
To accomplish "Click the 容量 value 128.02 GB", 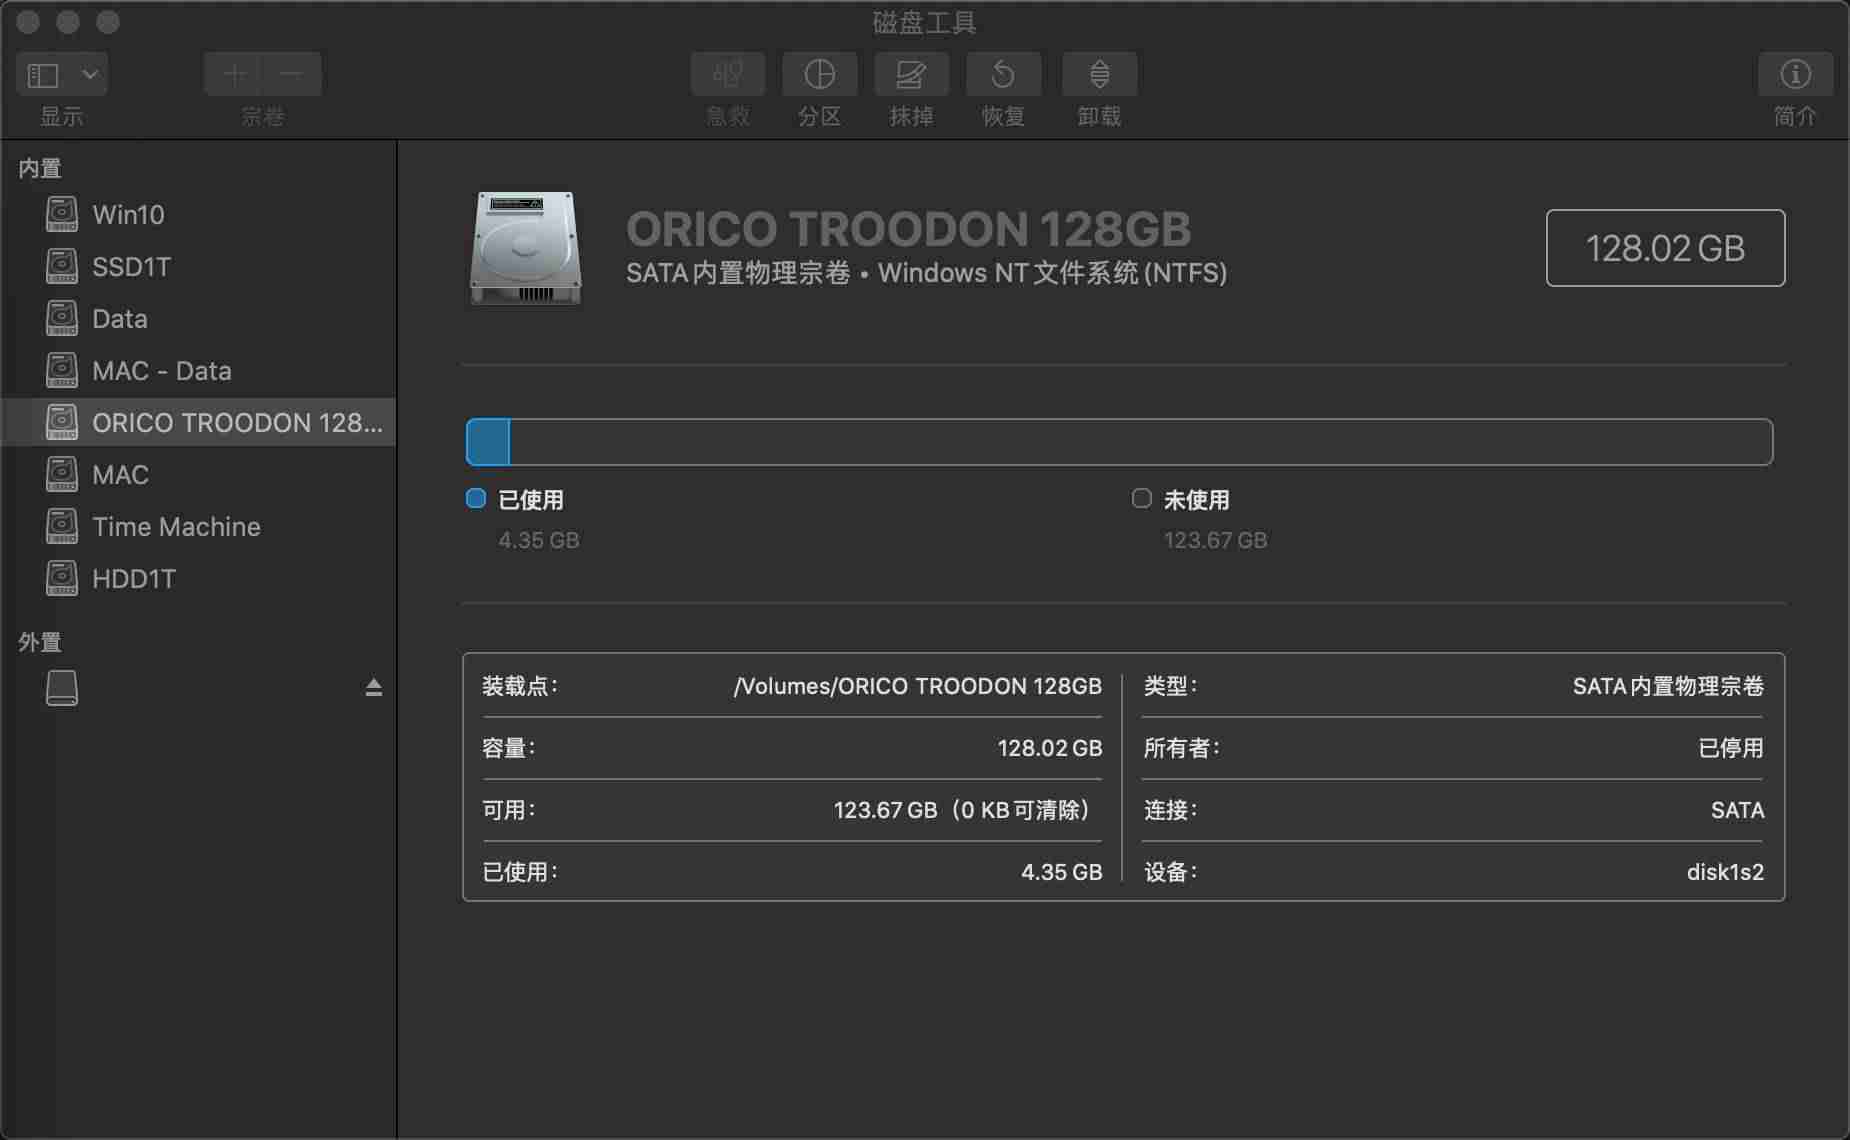I will [x=1049, y=748].
